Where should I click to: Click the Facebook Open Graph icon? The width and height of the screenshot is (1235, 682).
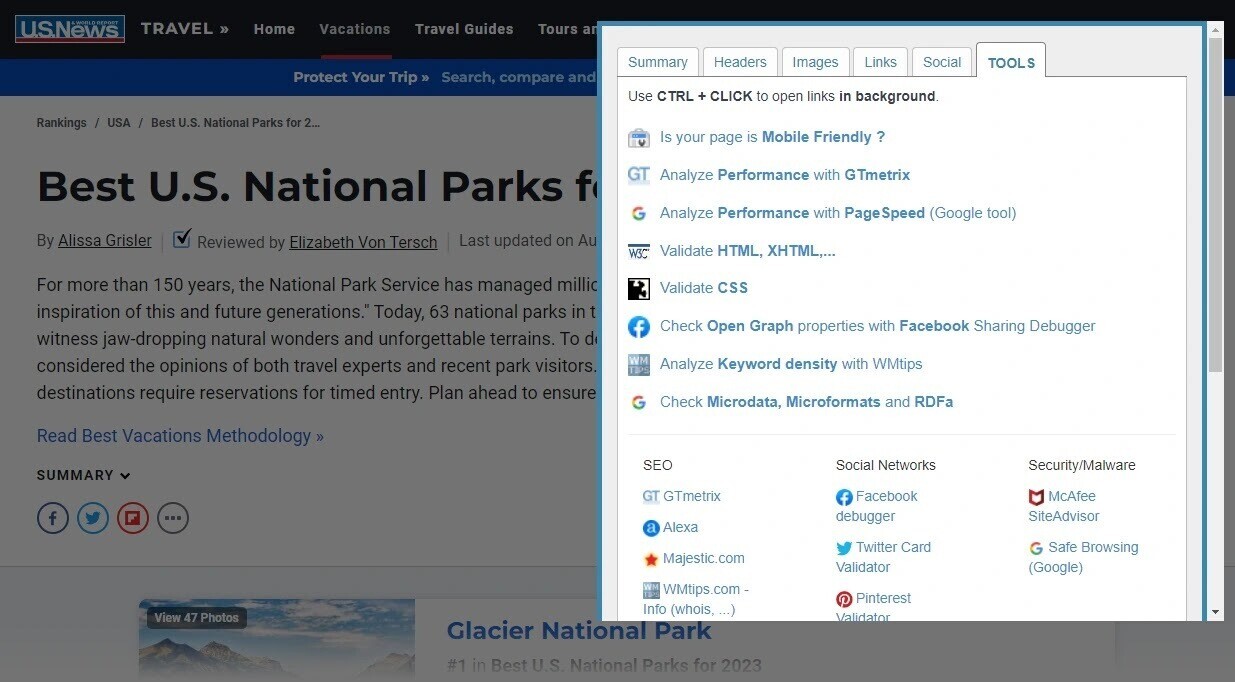(x=639, y=327)
